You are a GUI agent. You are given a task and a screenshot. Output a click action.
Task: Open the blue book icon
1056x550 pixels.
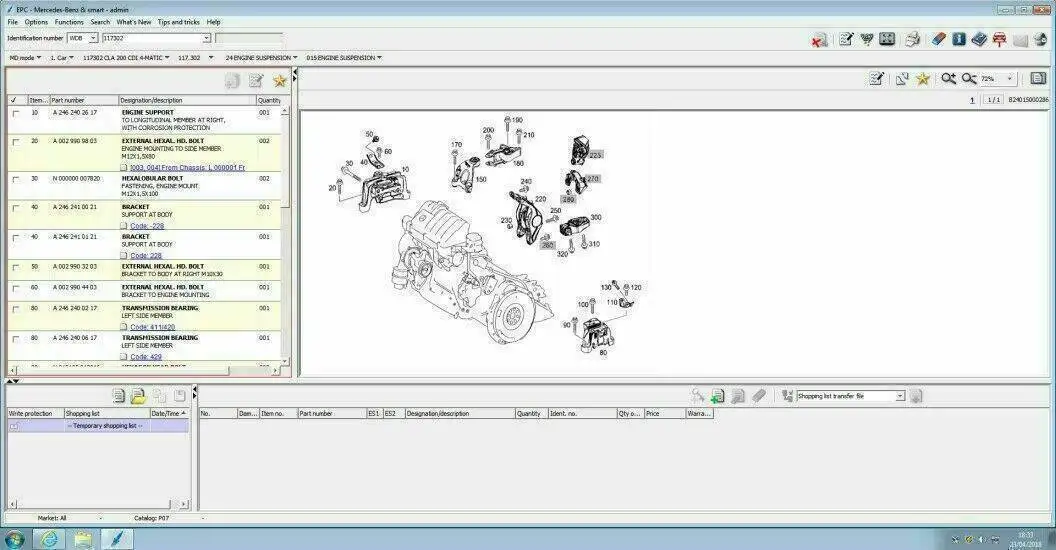coord(979,39)
